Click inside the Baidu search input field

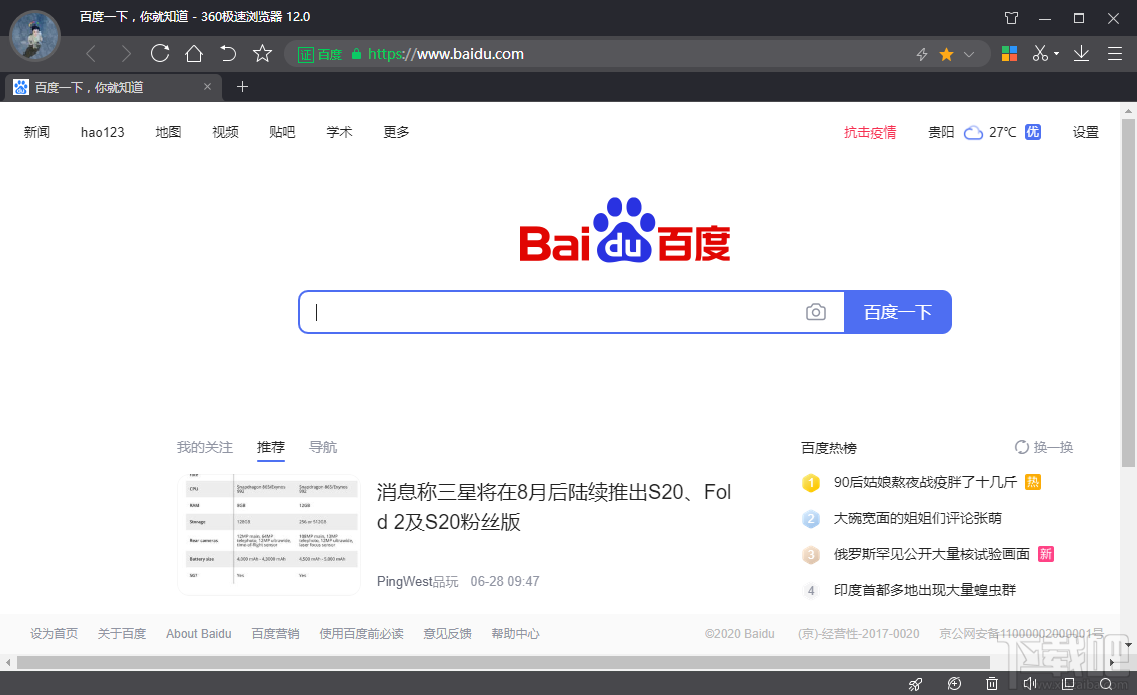550,311
